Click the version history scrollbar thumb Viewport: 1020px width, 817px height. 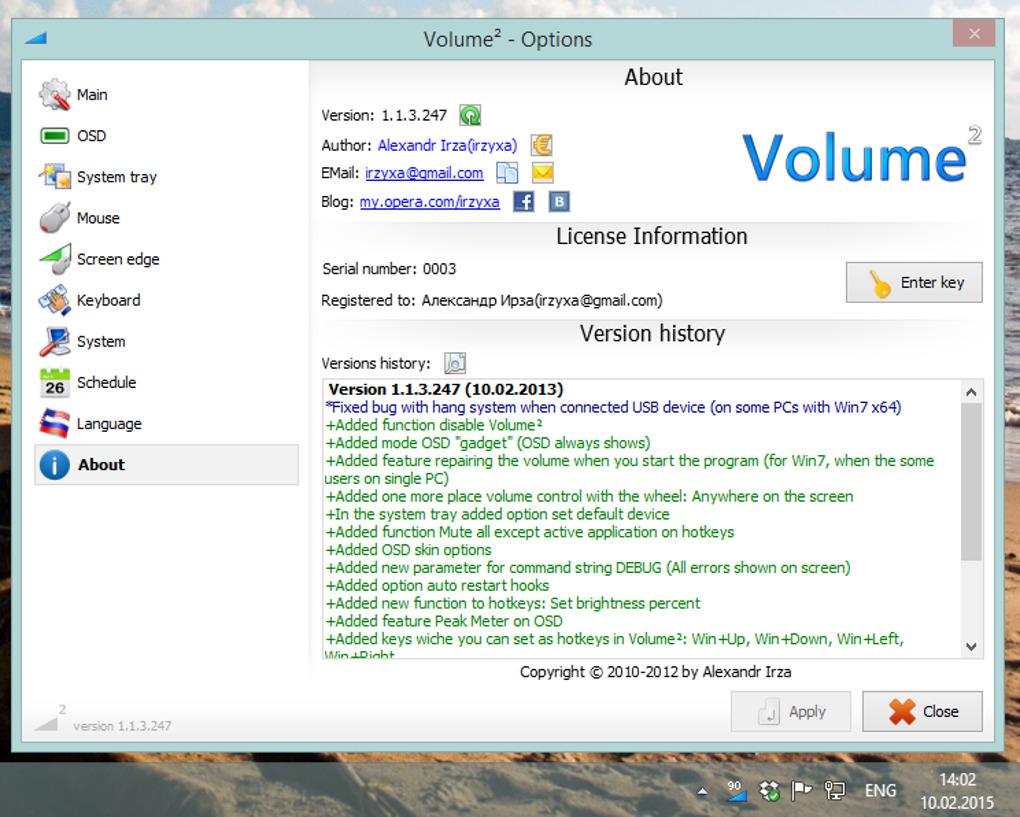pyautogui.click(x=971, y=481)
